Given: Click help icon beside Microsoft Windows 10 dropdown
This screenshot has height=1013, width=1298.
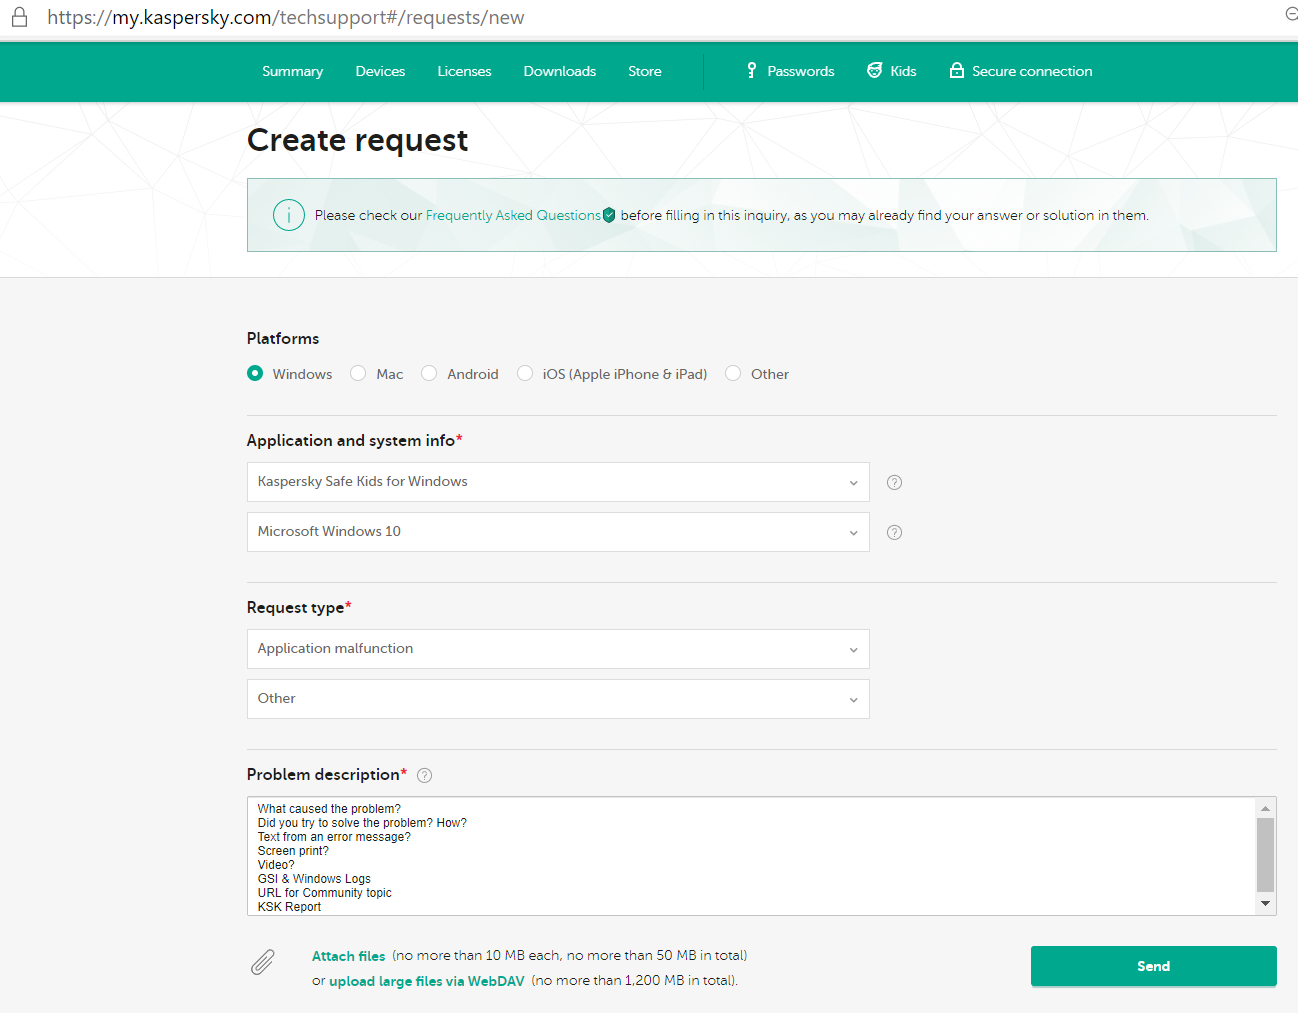Looking at the screenshot, I should point(895,532).
